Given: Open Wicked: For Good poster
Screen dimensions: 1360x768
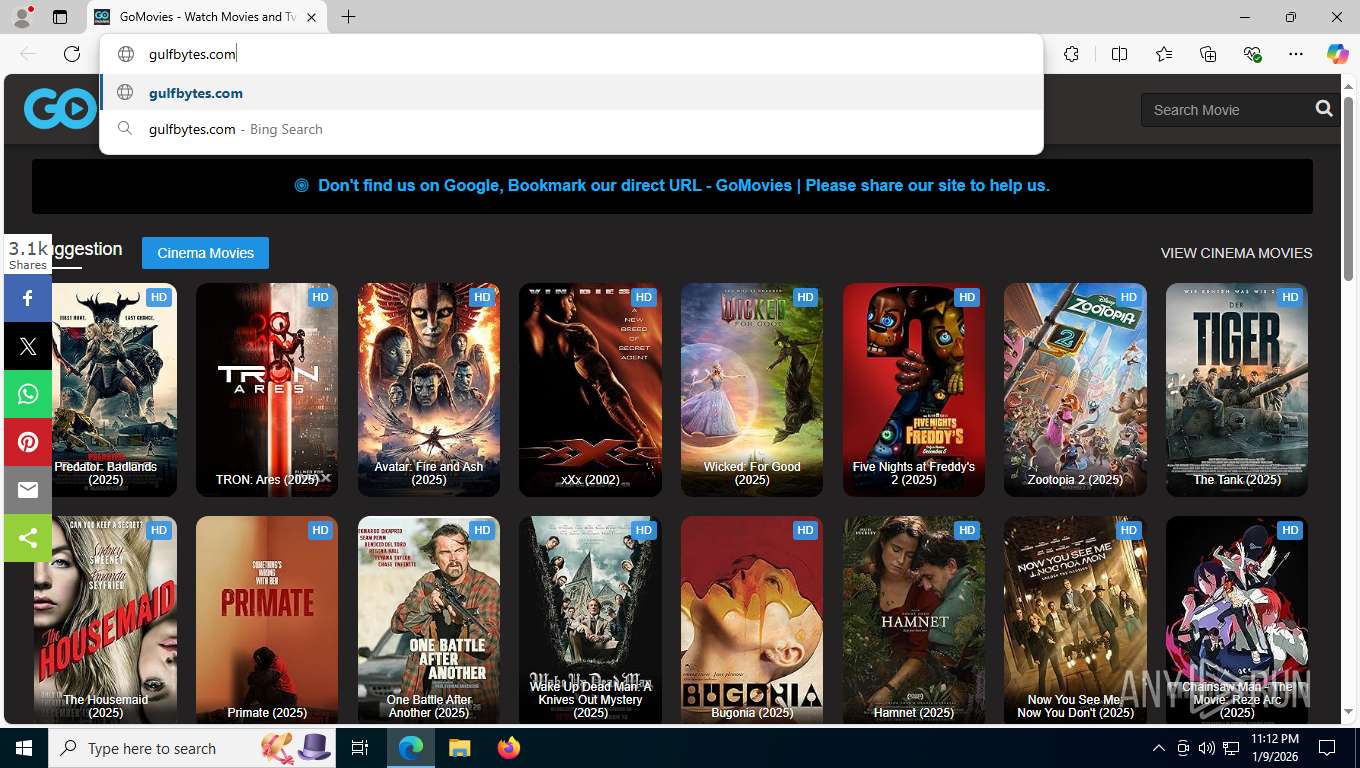Looking at the screenshot, I should click(x=752, y=390).
